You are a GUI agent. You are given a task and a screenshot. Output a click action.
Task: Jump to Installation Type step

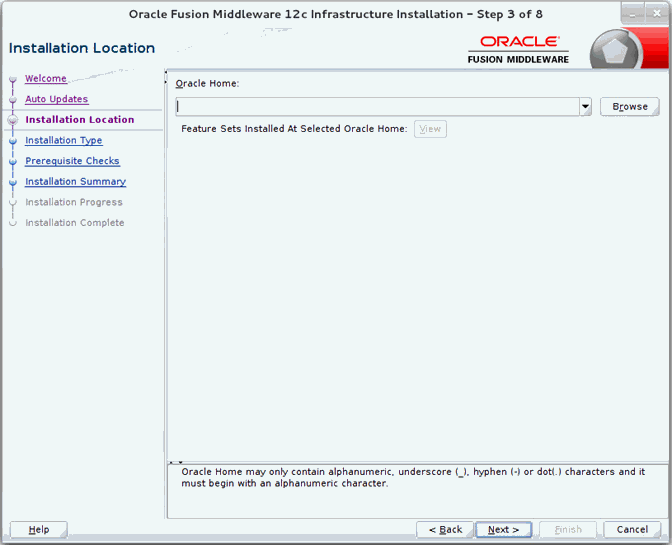tap(63, 140)
